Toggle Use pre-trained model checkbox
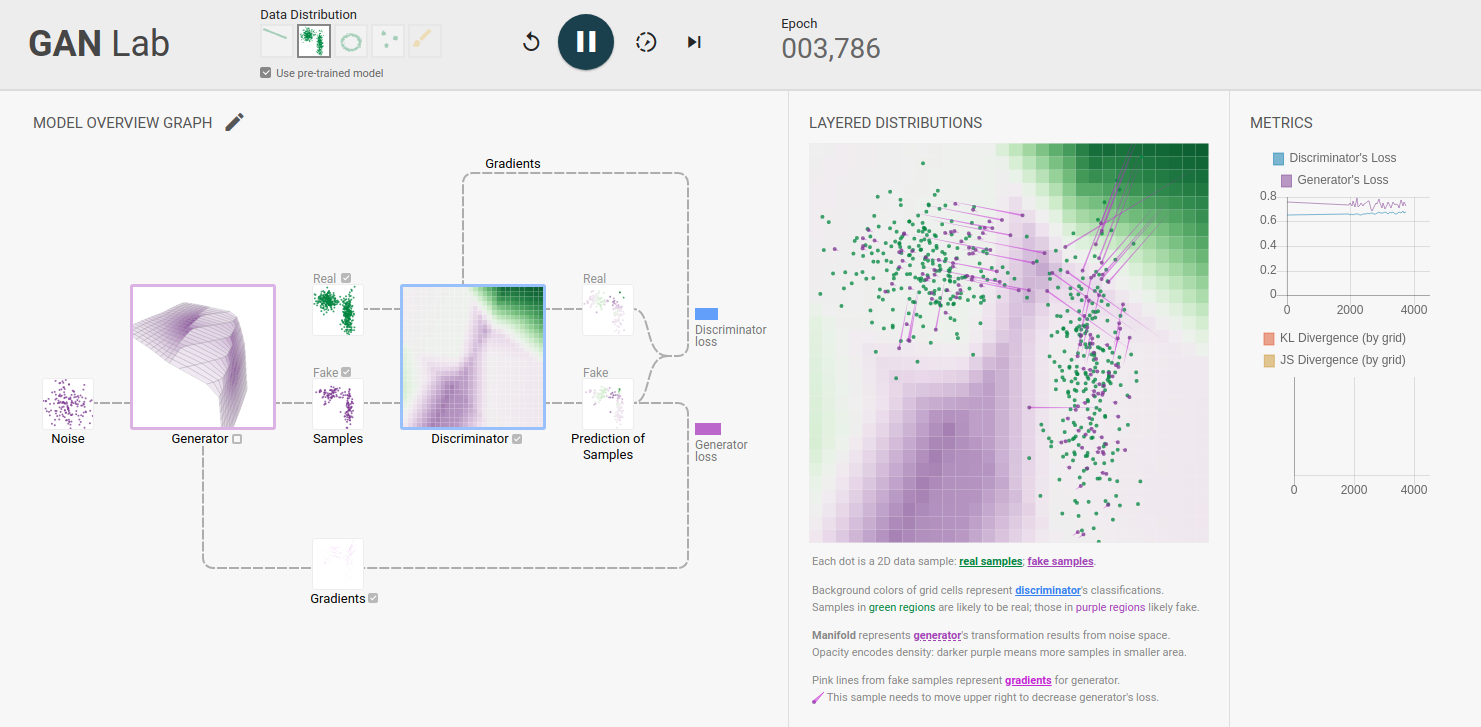Screen dimensions: 1481x727 point(265,73)
